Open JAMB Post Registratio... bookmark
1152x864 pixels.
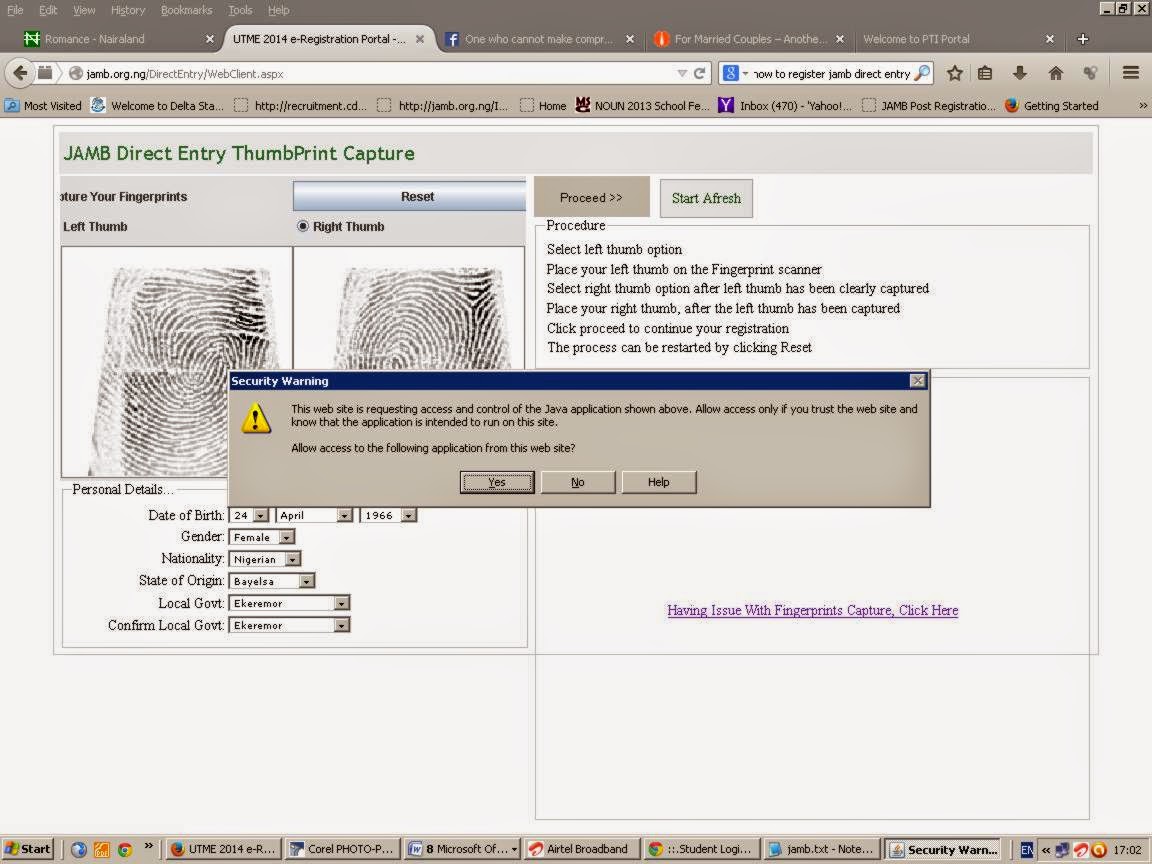tap(929, 106)
